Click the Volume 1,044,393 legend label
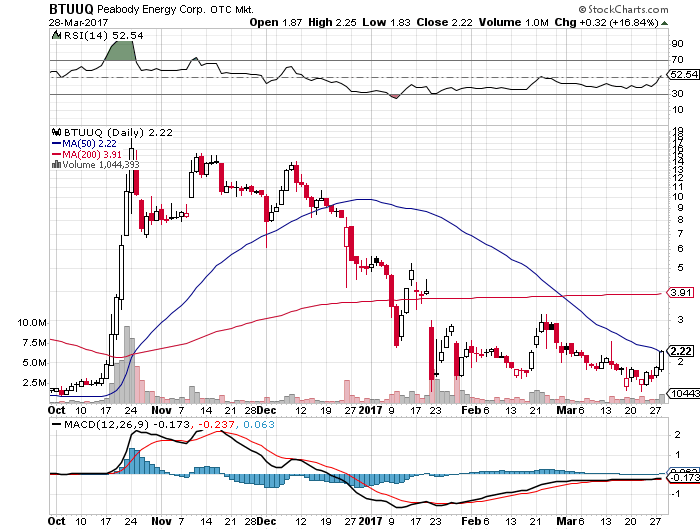700x530 pixels. click(101, 165)
